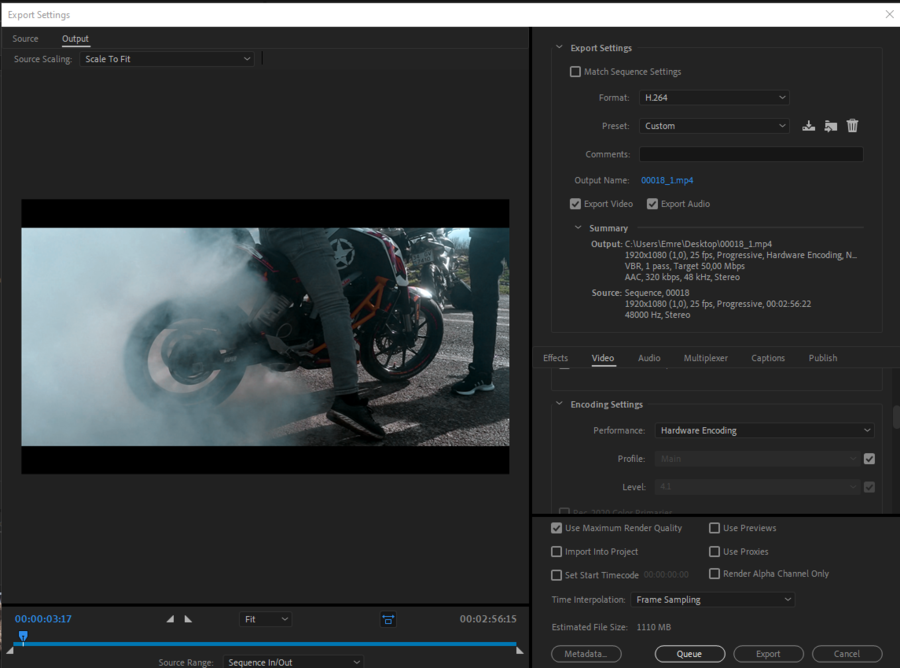This screenshot has width=900, height=668.
Task: Open the Publish tab
Action: coord(823,358)
